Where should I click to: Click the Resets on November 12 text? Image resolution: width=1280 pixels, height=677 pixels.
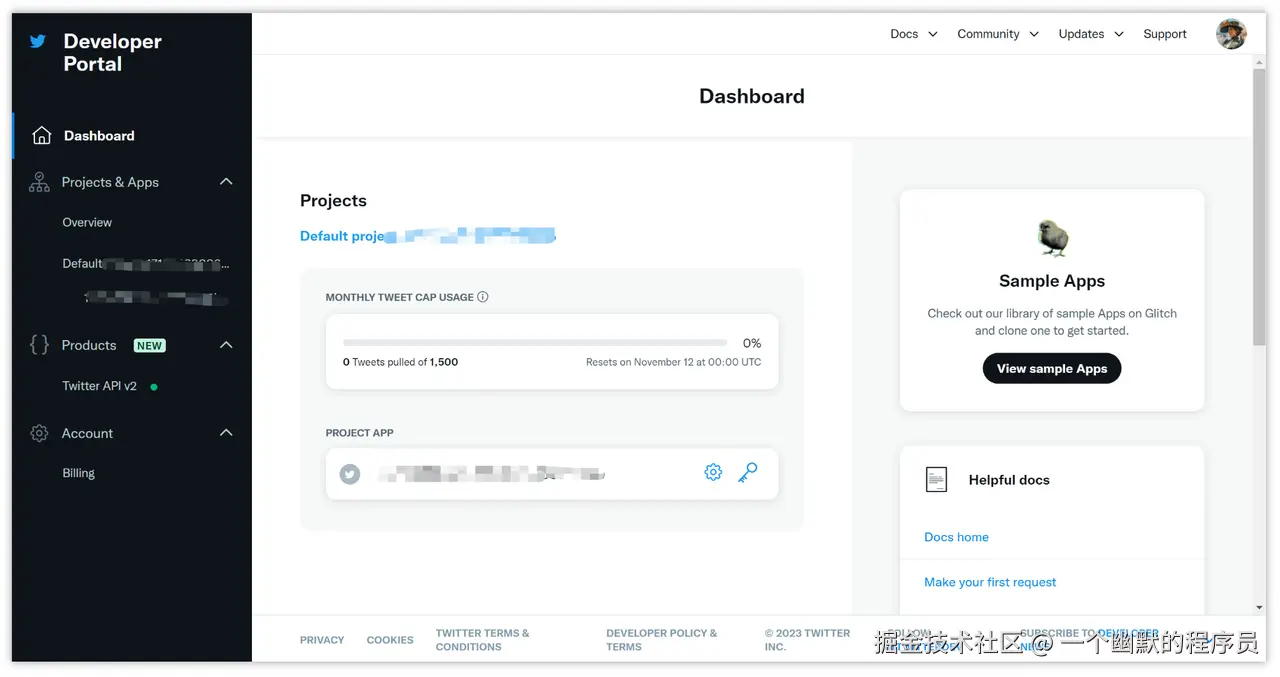click(x=673, y=362)
